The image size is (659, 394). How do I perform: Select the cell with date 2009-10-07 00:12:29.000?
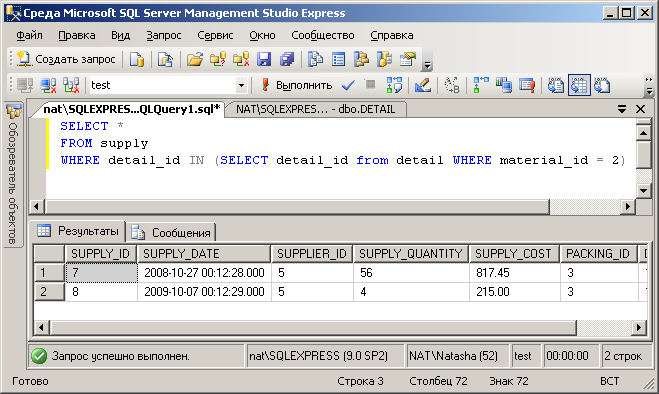pyautogui.click(x=204, y=292)
